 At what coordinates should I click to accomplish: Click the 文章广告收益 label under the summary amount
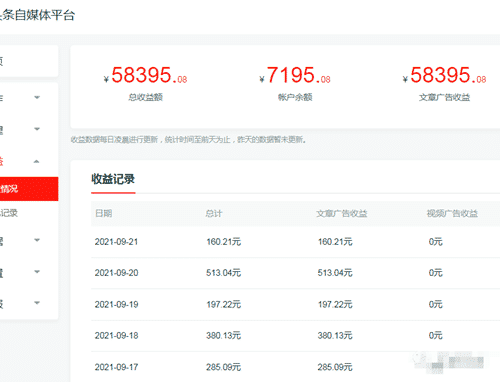pos(444,97)
